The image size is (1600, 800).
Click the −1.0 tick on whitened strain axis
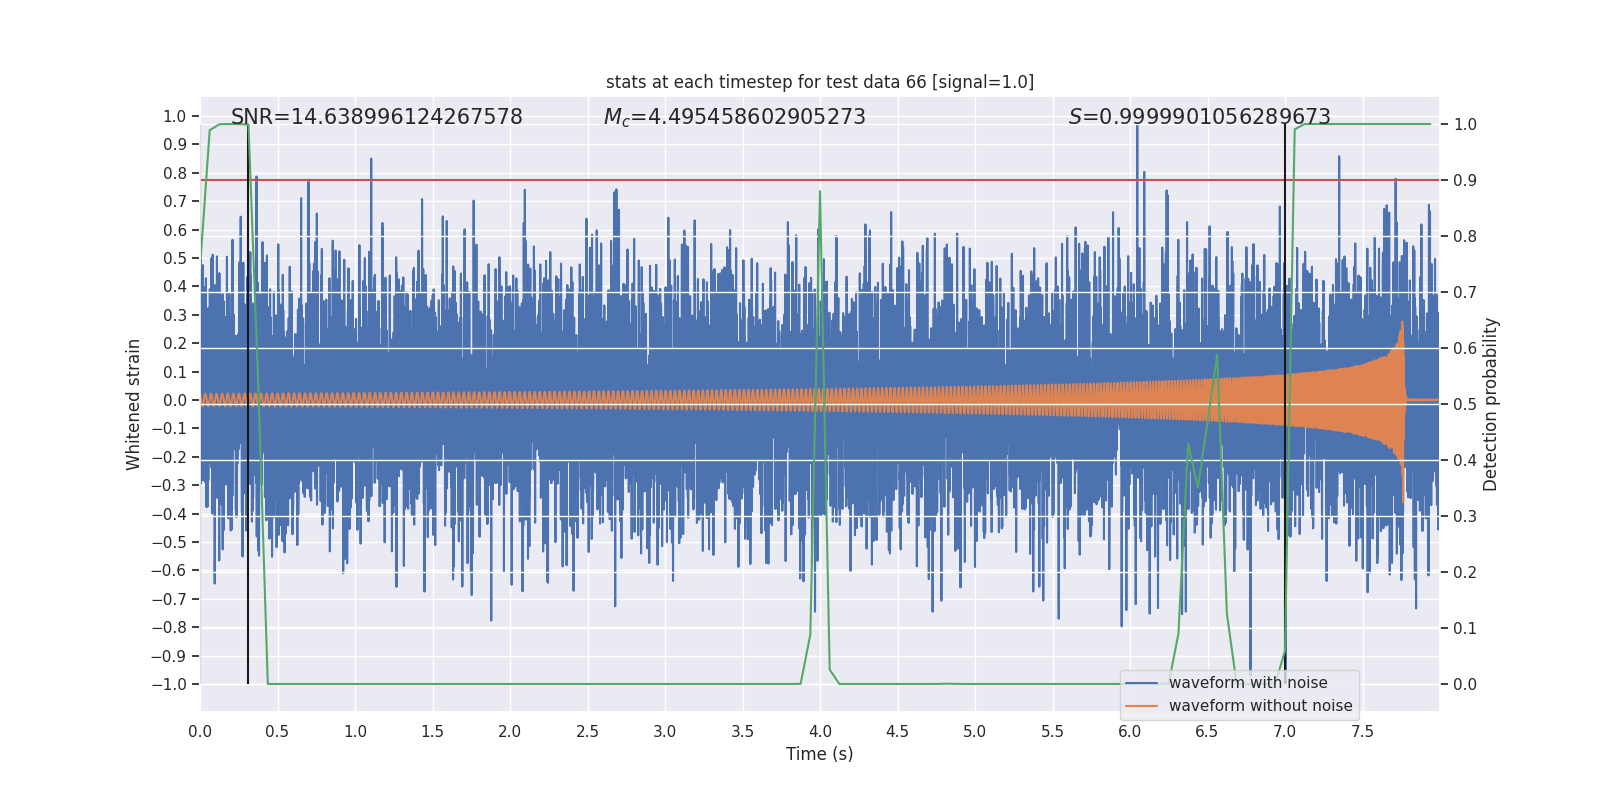tap(168, 685)
